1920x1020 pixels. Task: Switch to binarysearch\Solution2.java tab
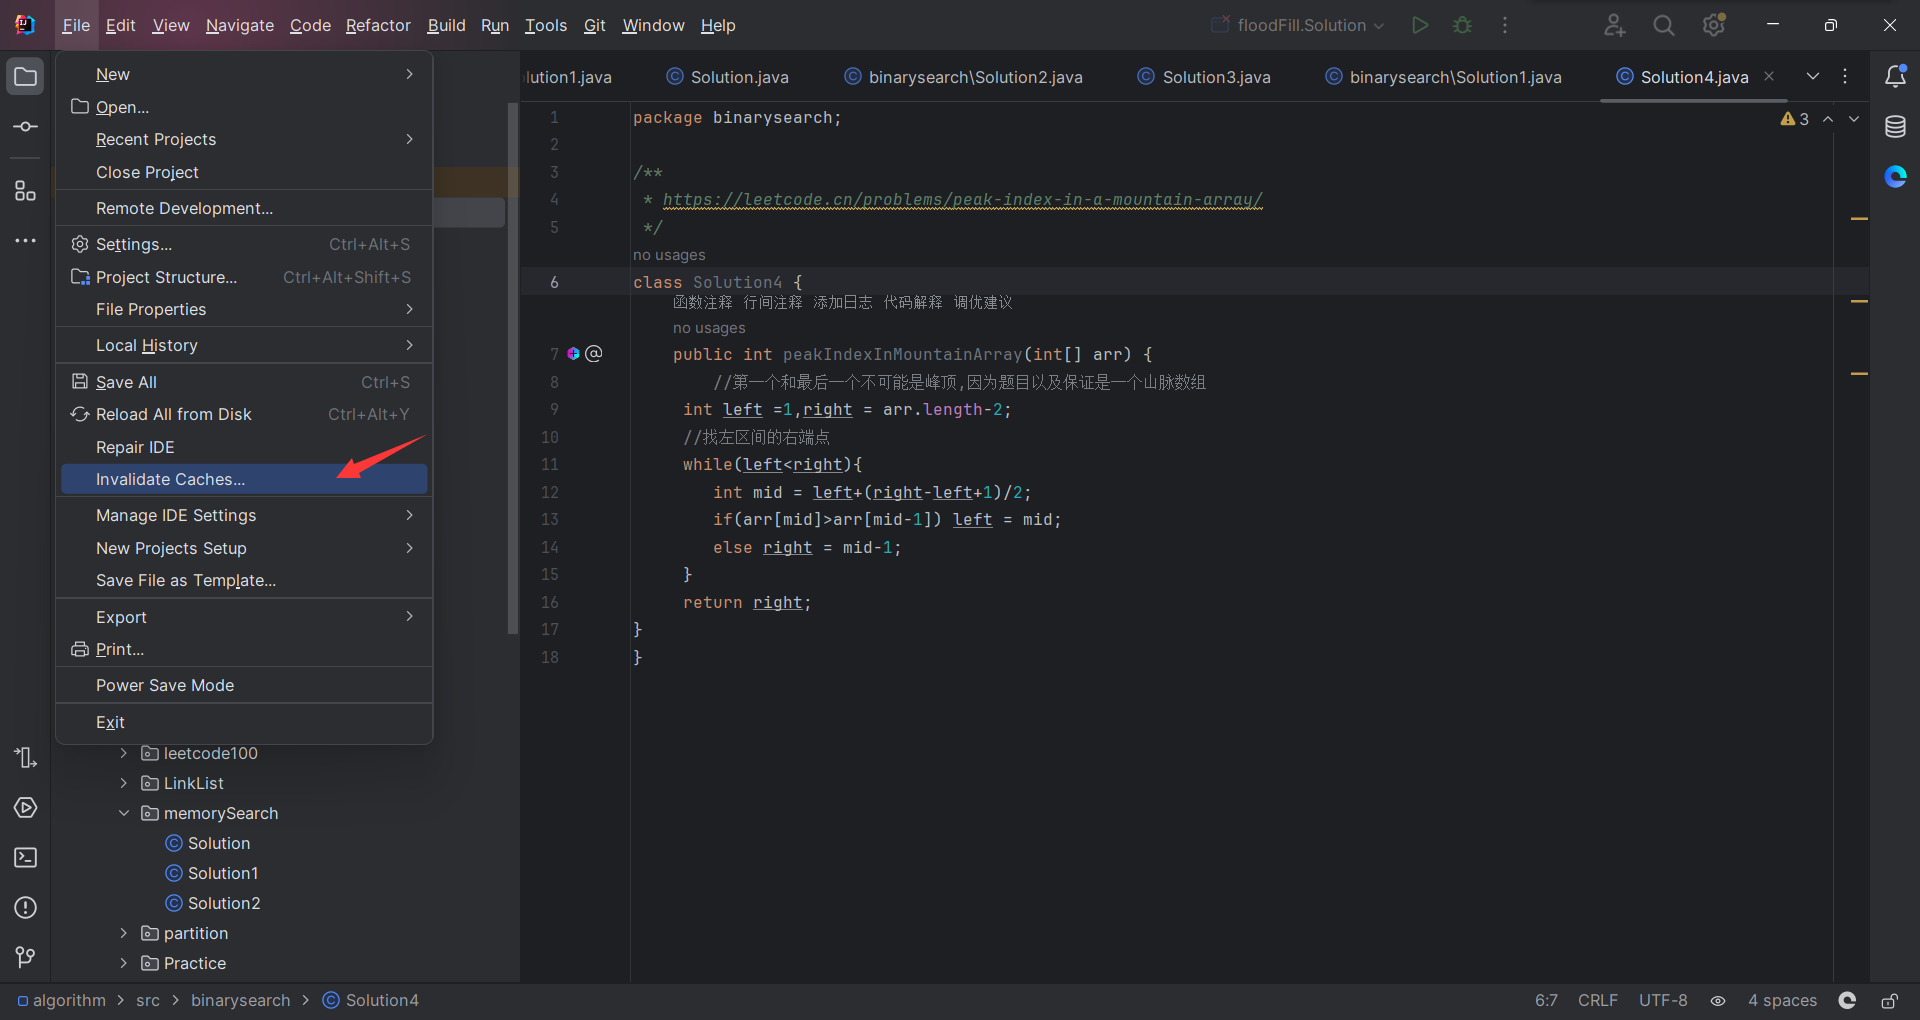point(963,77)
